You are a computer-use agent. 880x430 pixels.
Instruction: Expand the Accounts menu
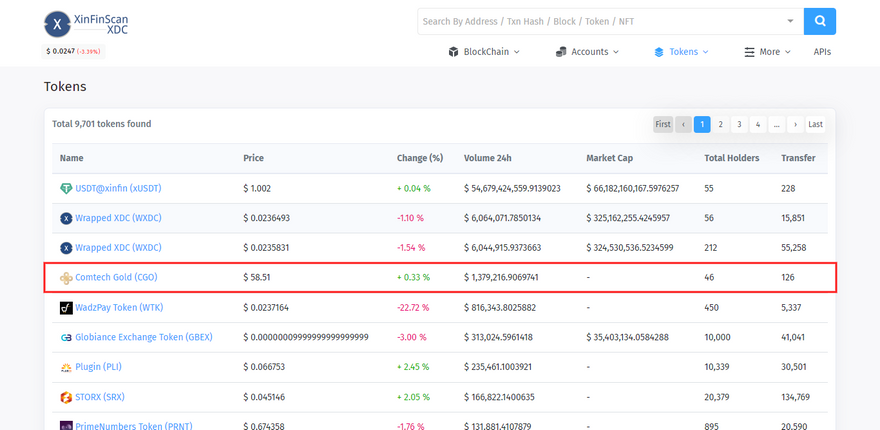point(588,52)
